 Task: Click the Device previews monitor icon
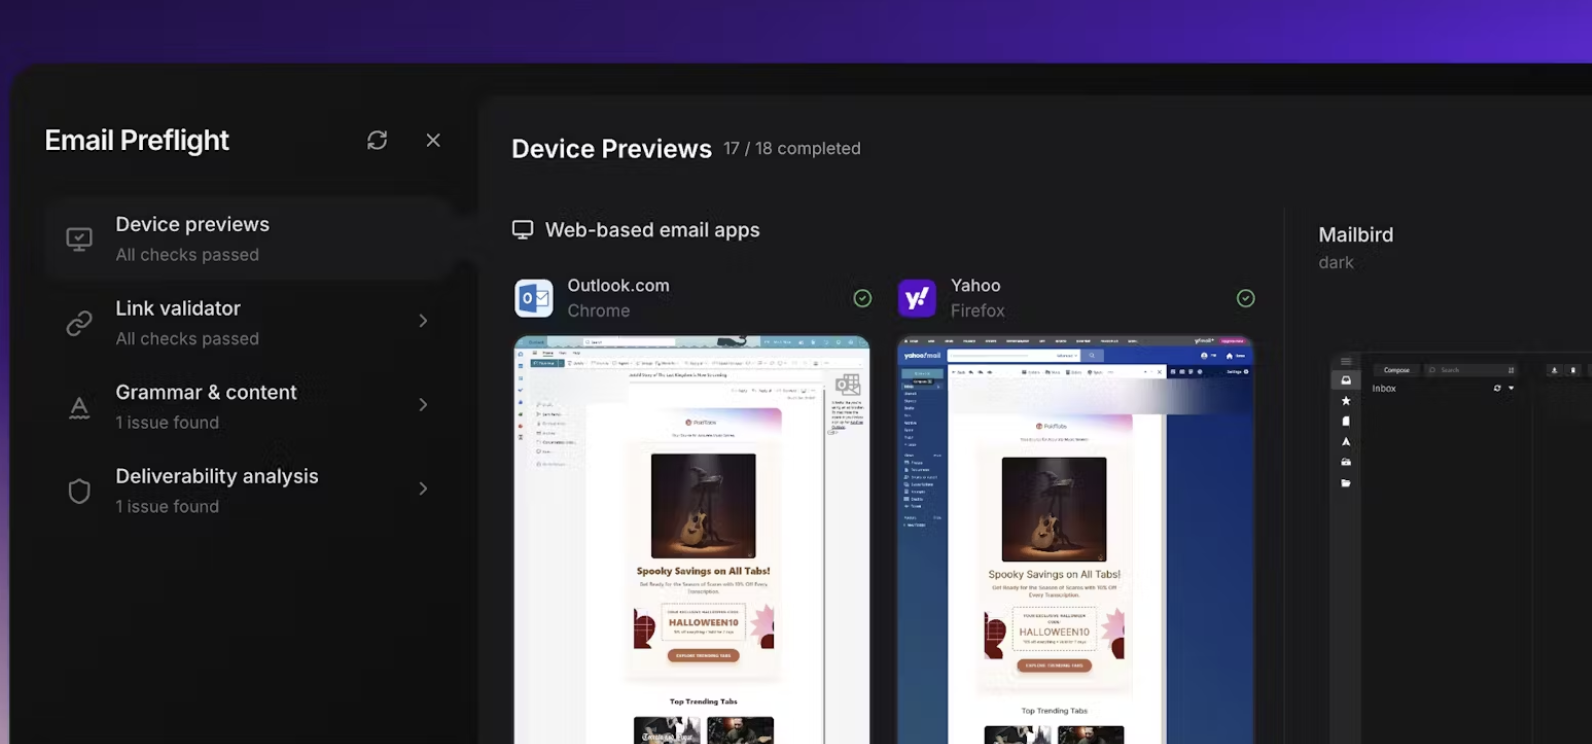tap(79, 239)
